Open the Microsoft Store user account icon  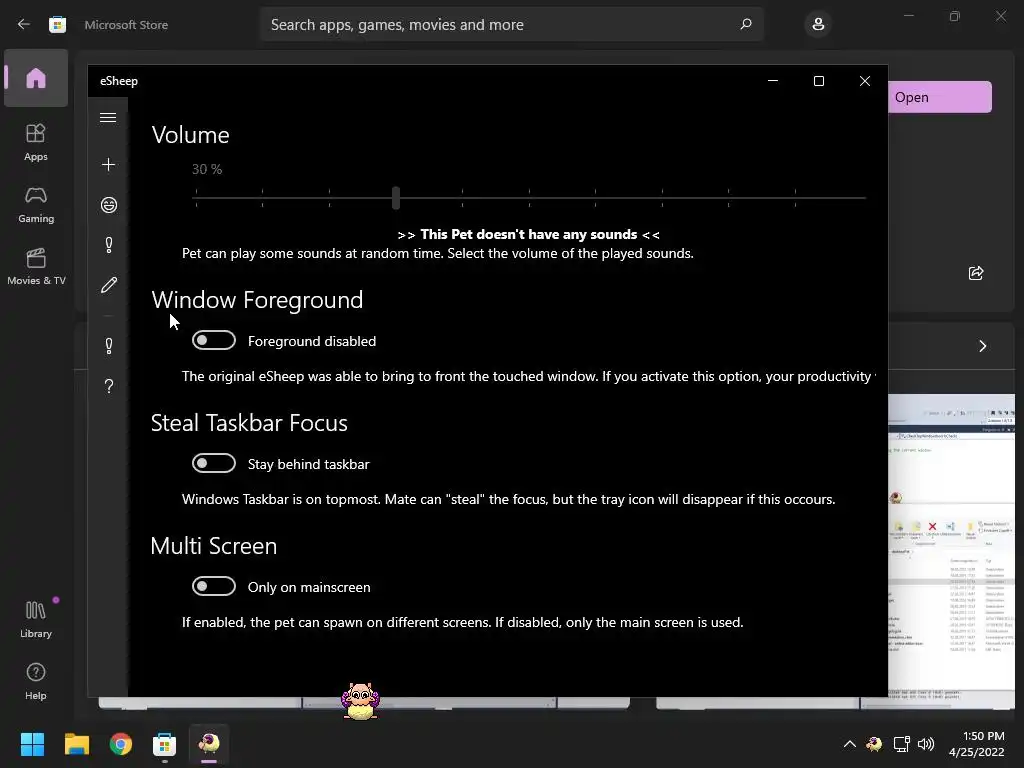click(x=818, y=24)
